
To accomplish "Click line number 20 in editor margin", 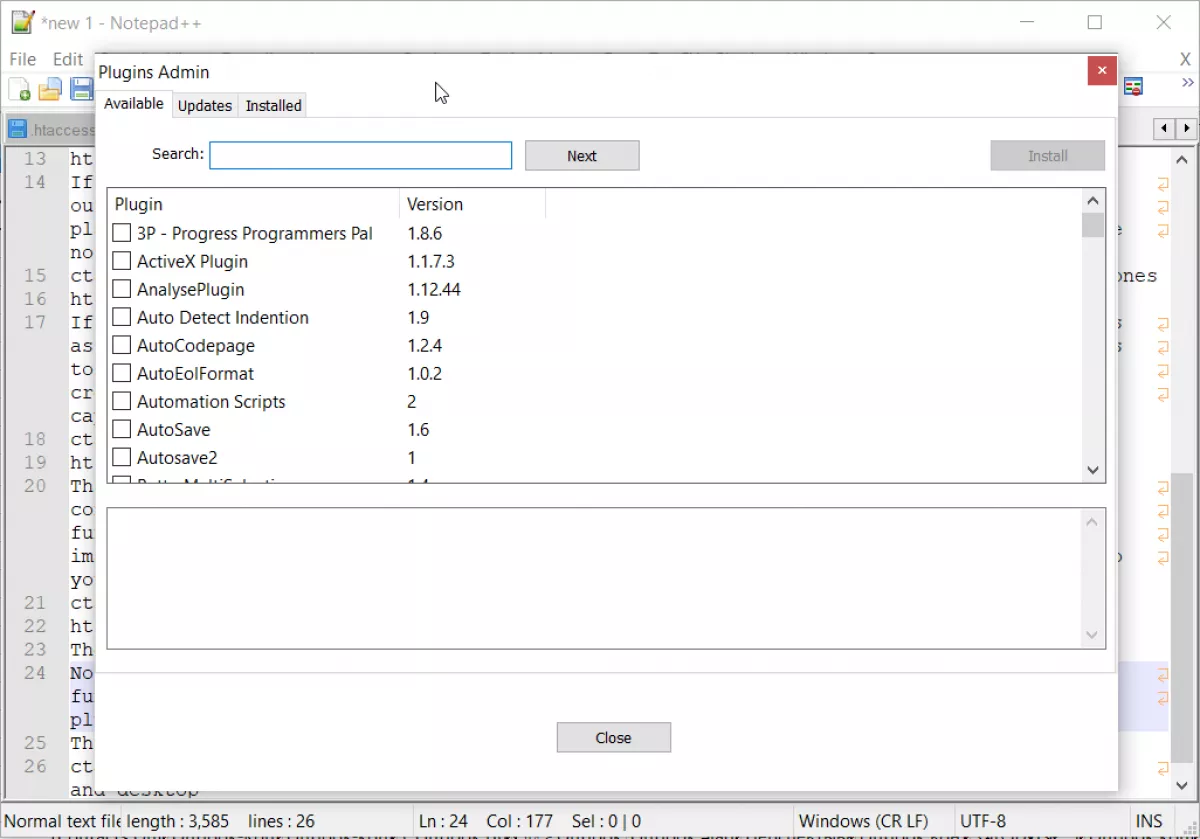I will (x=35, y=486).
